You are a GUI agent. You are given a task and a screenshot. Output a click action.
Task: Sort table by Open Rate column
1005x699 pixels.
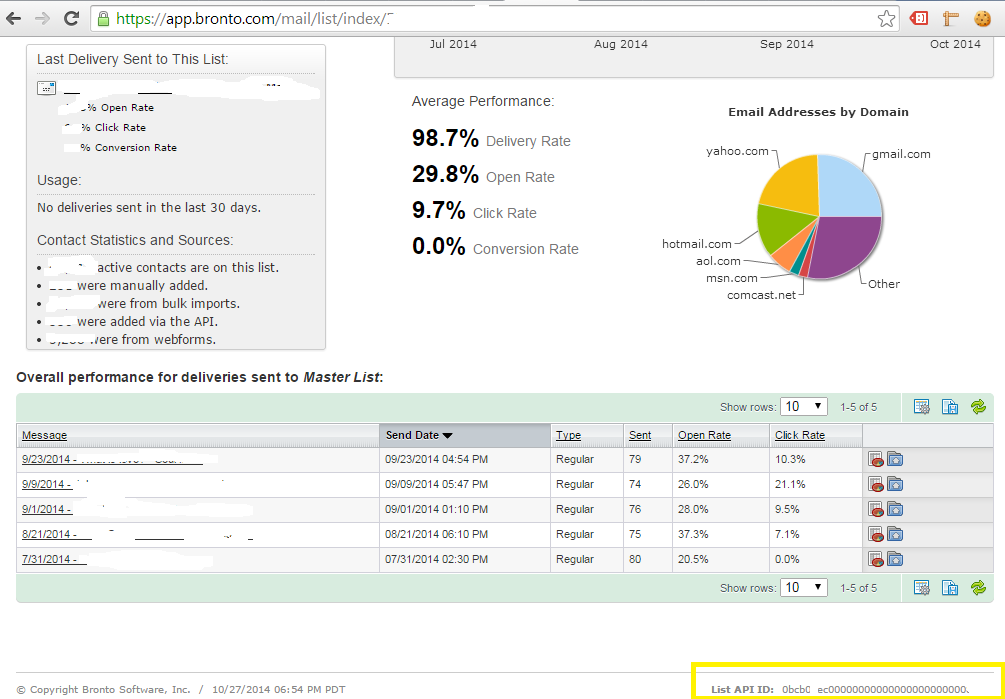click(x=704, y=435)
